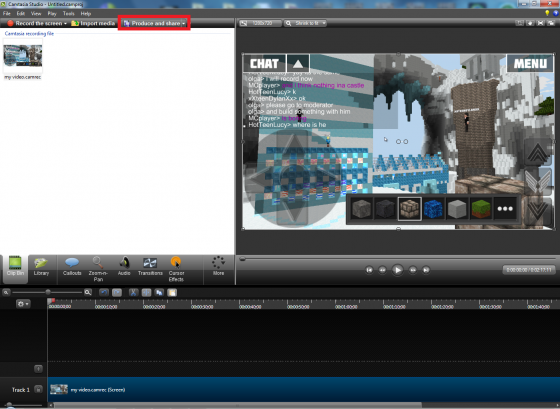Open the Tools menu
Screen dimensions: 560x409
tap(68, 14)
